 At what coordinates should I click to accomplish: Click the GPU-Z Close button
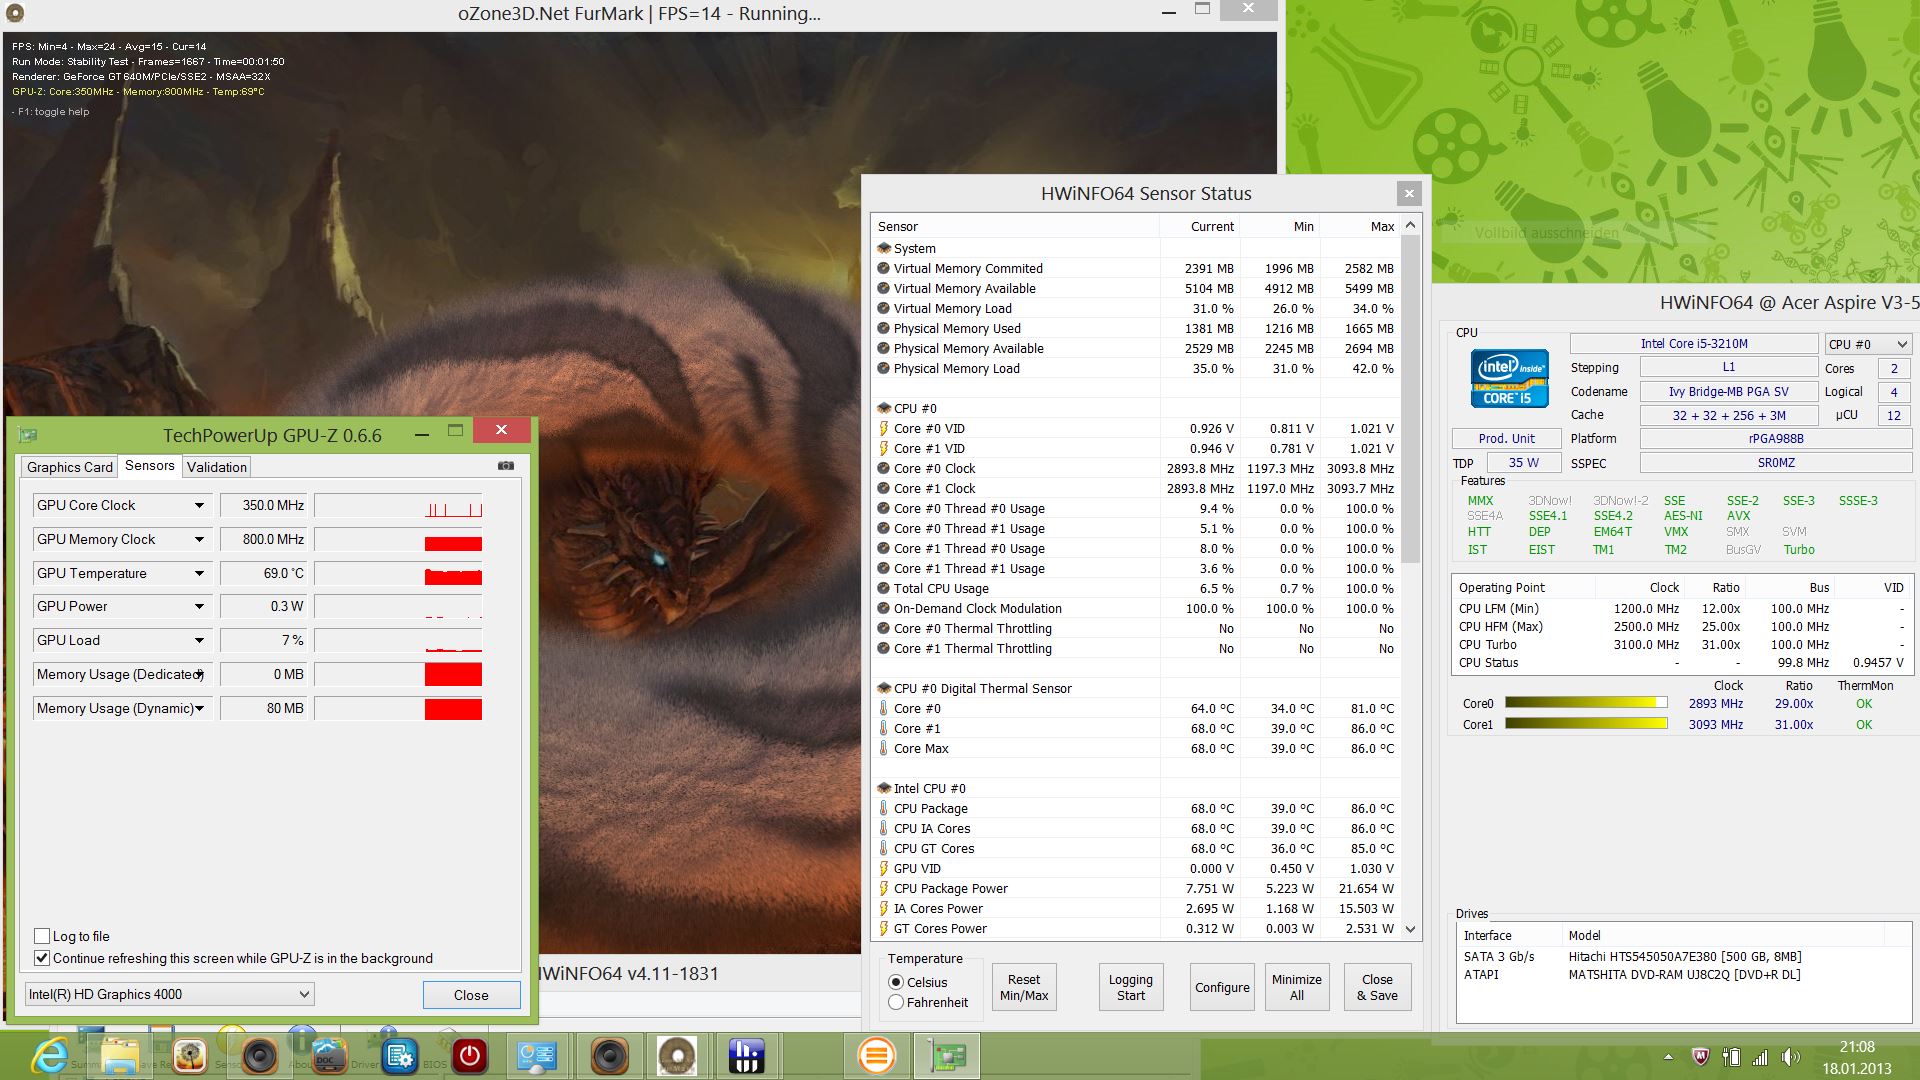[471, 995]
